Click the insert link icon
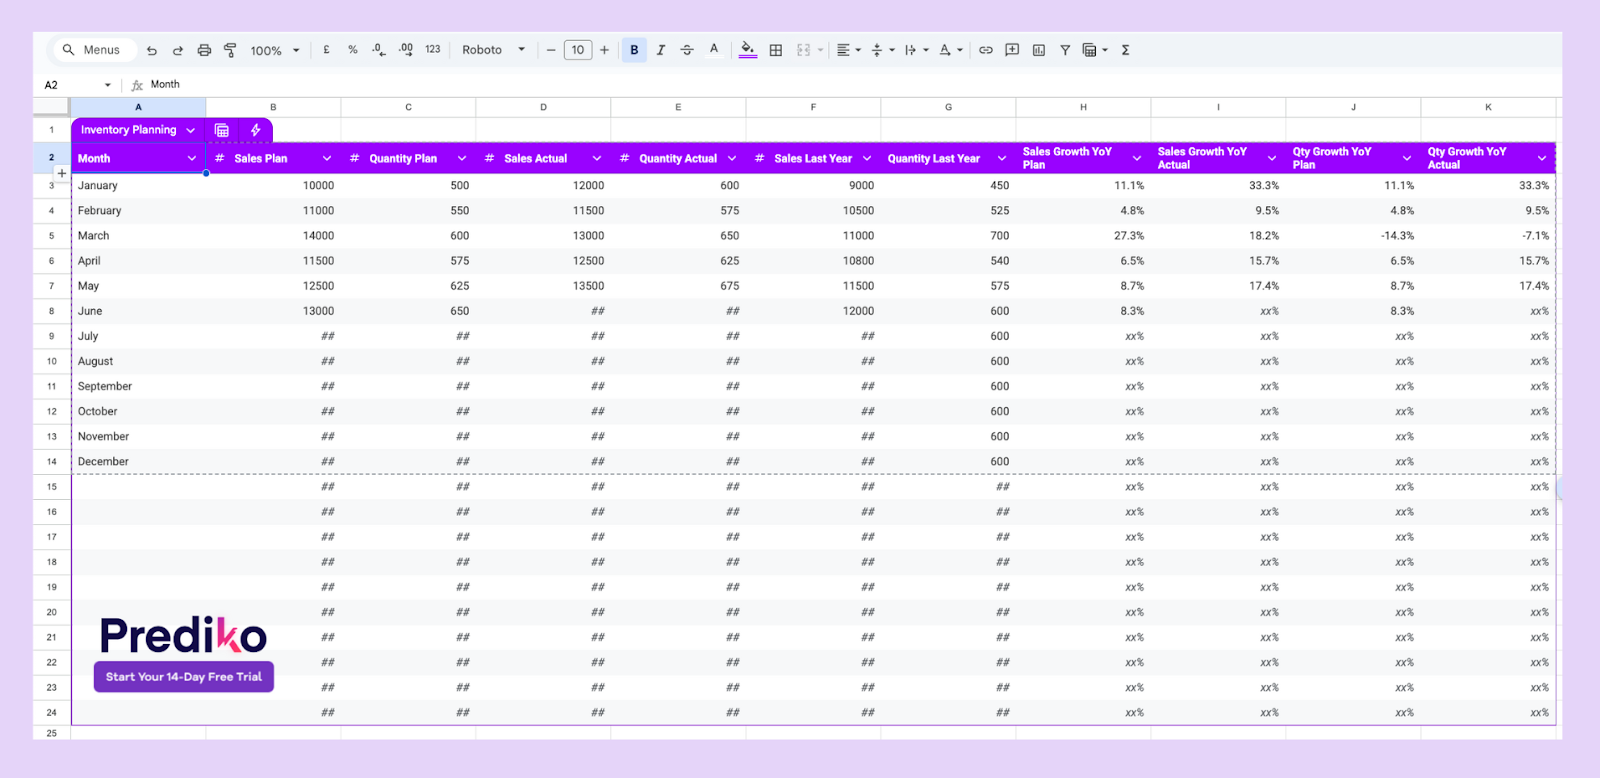1600x778 pixels. pos(986,50)
